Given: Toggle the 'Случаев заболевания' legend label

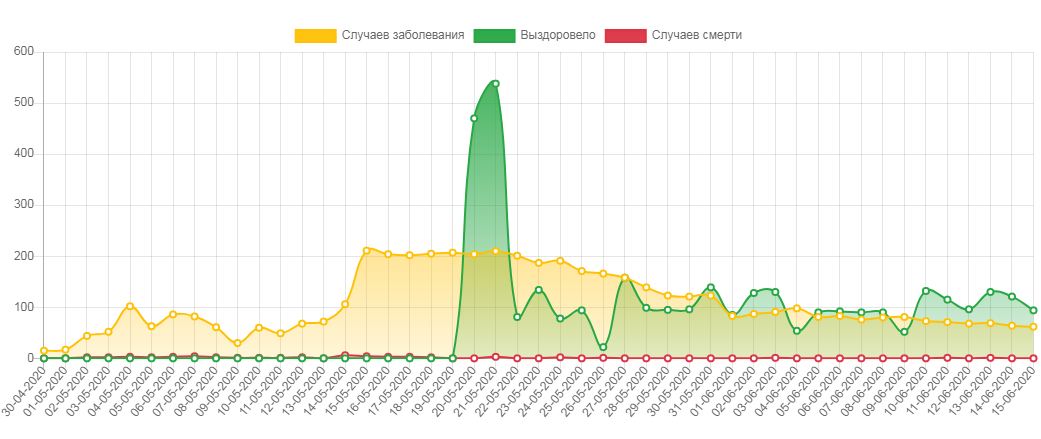Looking at the screenshot, I should coord(402,35).
